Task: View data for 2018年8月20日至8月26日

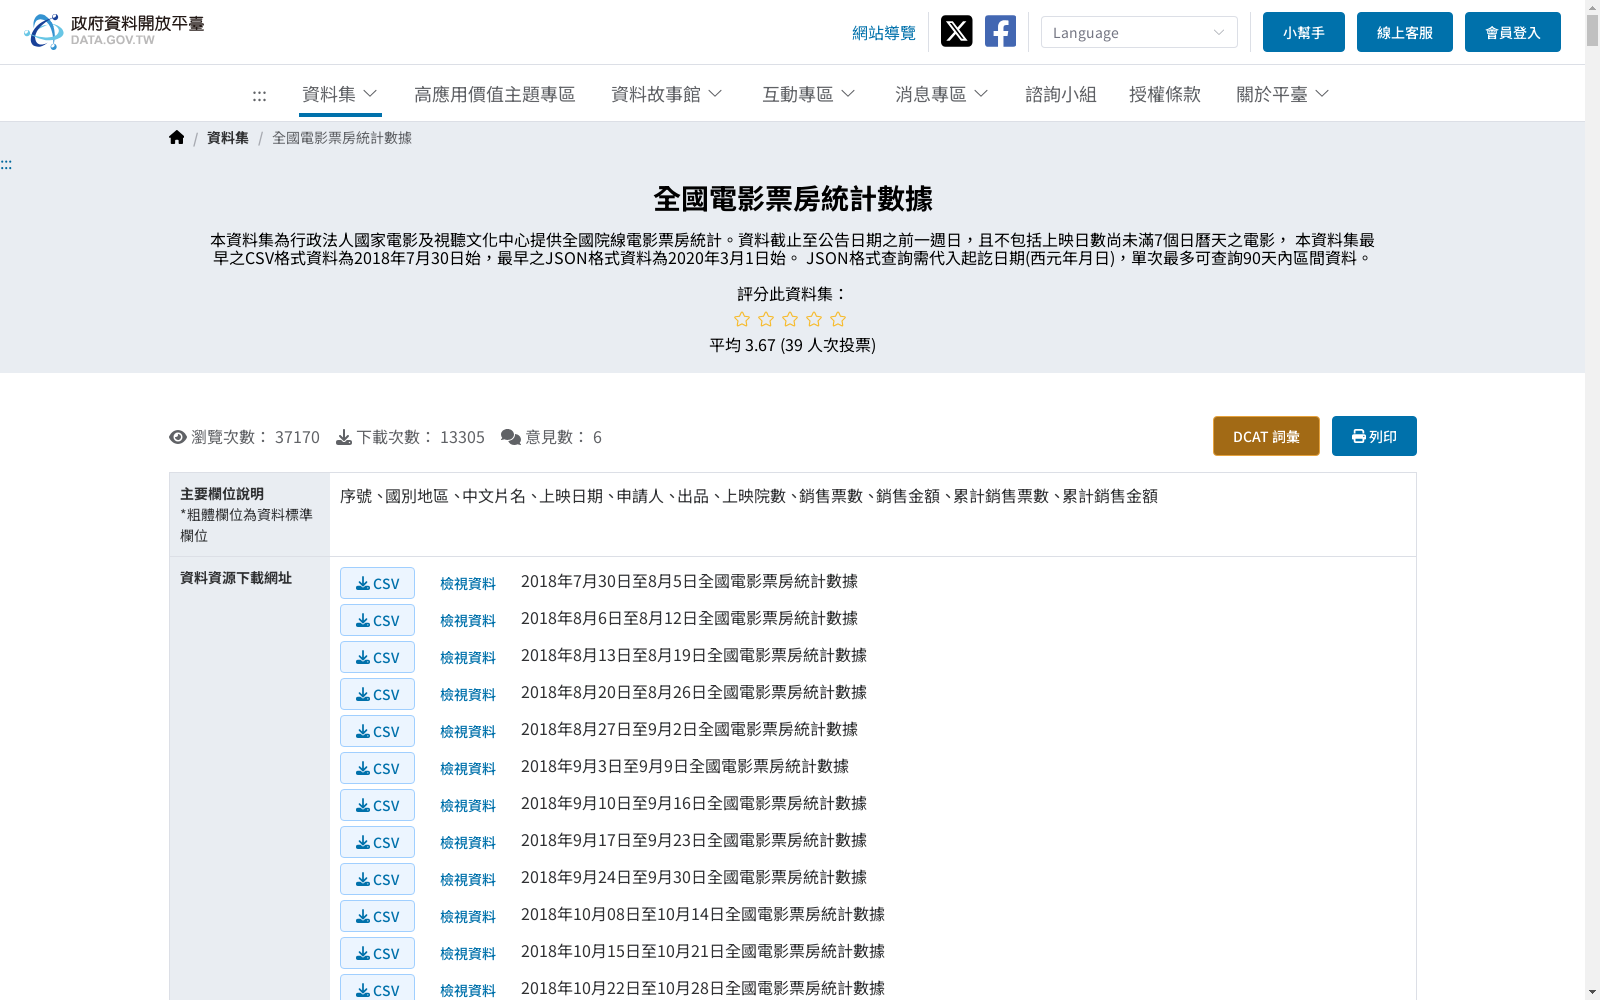Action: click(468, 694)
